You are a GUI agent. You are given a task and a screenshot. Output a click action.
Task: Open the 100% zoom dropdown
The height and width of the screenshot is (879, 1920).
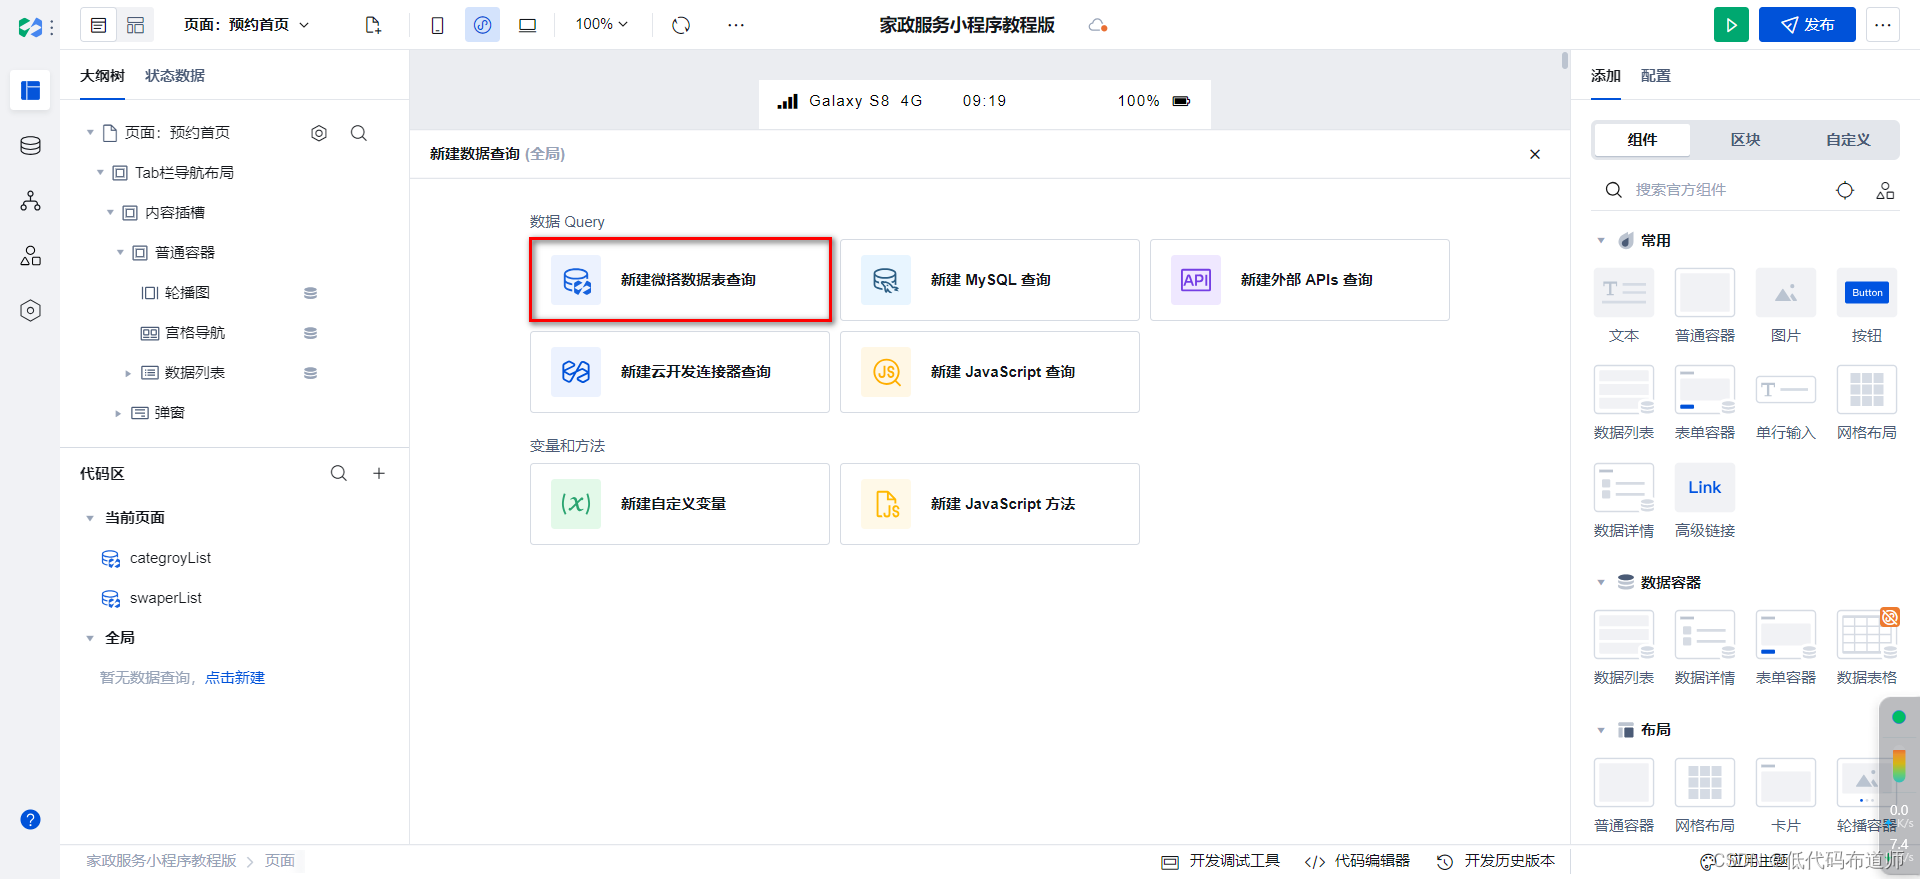tap(601, 24)
